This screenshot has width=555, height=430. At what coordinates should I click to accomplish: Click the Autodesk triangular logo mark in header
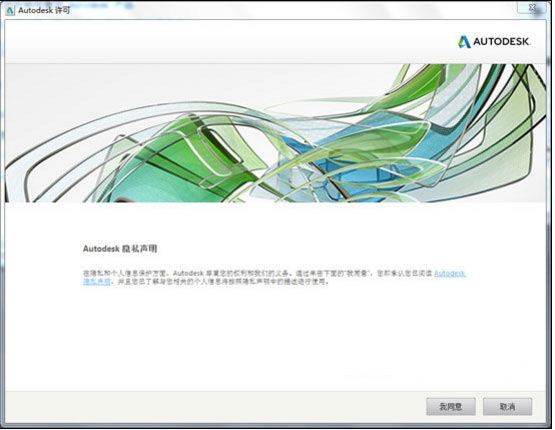tap(464, 42)
